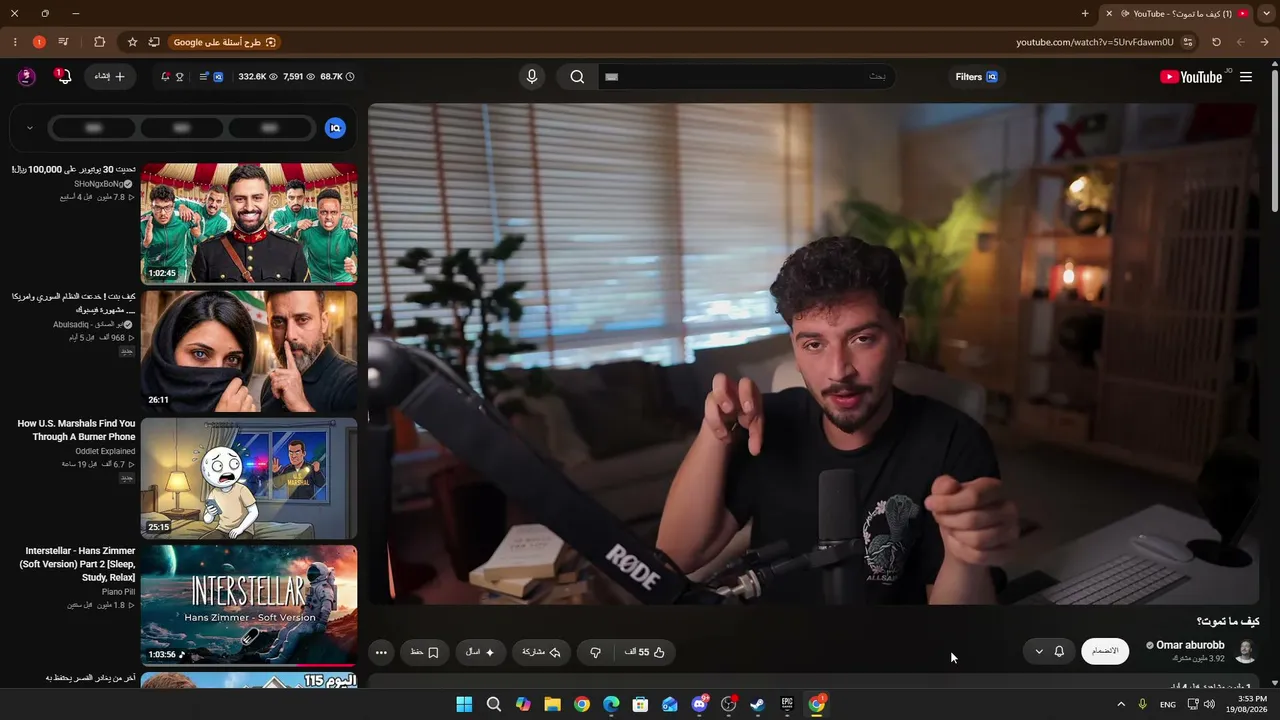Click the Ask Google (طرح أسئلة على Google) chip
Viewport: 1280px width, 720px height.
pyautogui.click(x=225, y=42)
